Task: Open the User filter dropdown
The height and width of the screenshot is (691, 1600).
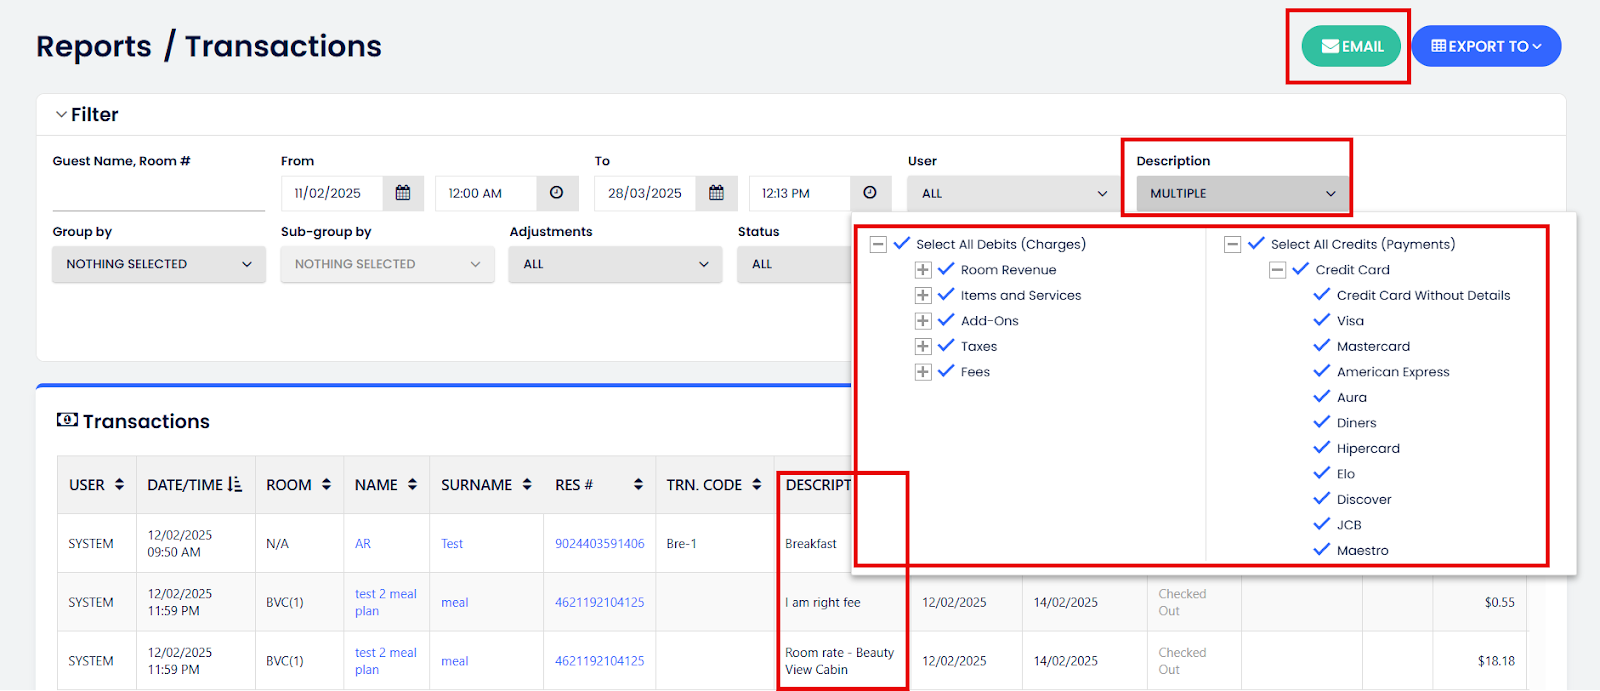Action: tap(1015, 193)
